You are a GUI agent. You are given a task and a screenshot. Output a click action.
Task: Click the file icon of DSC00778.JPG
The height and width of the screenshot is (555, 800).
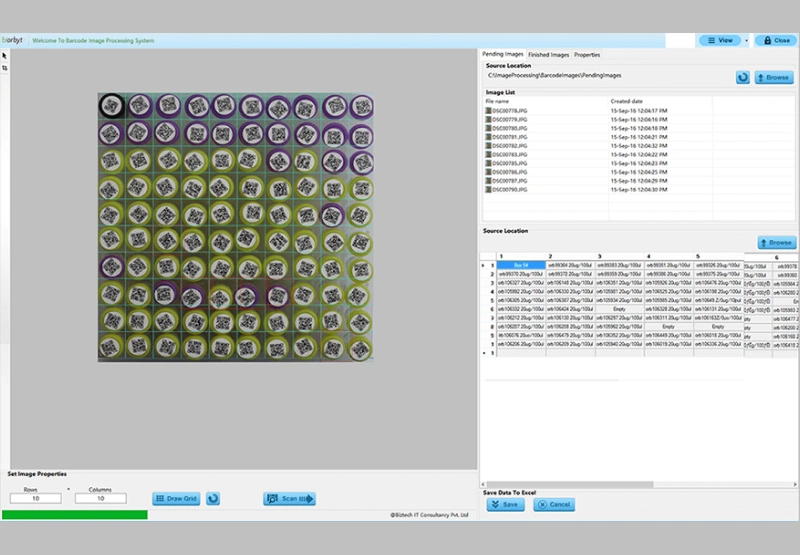point(488,110)
